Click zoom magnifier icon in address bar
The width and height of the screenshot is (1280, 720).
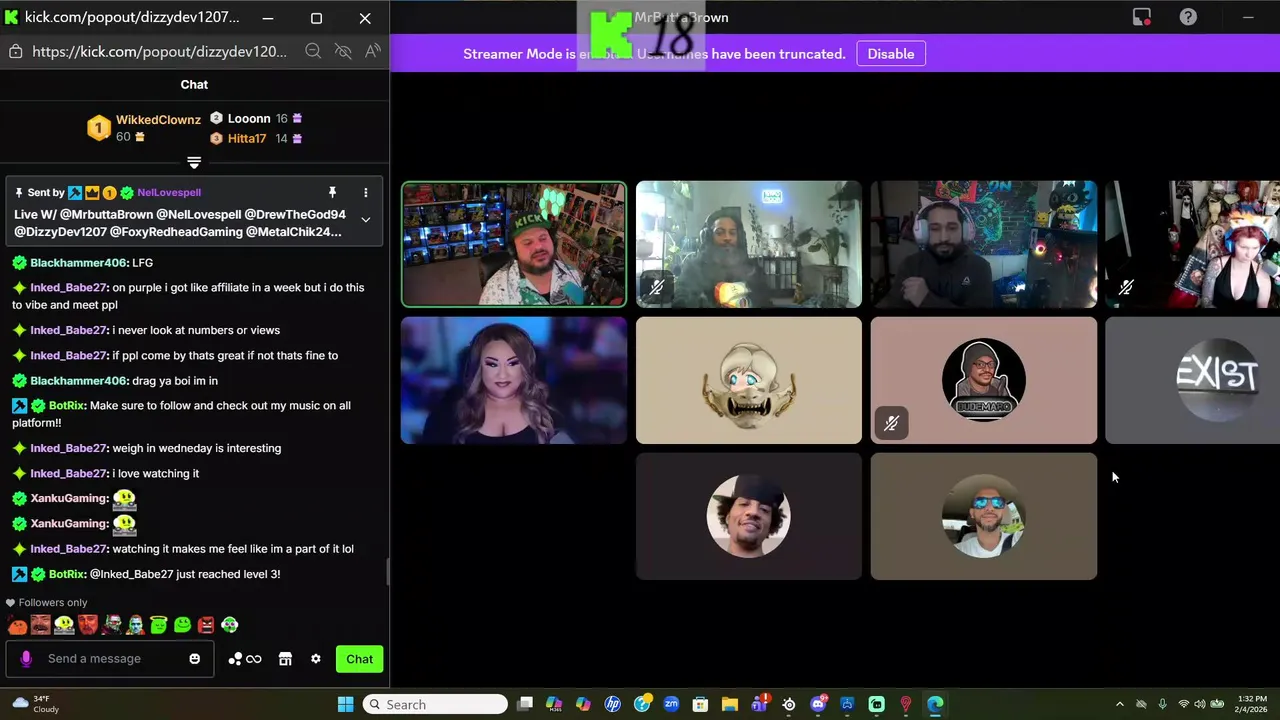click(x=313, y=51)
